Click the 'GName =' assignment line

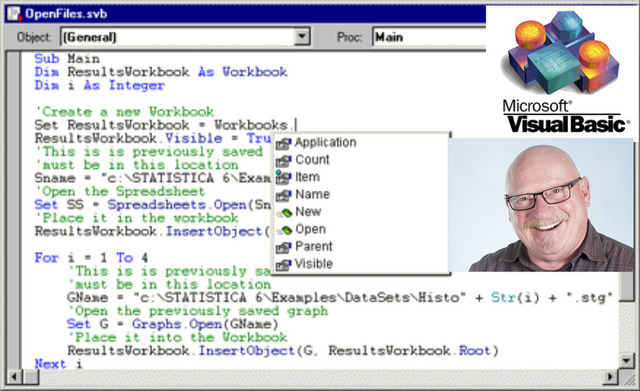pyautogui.click(x=340, y=298)
